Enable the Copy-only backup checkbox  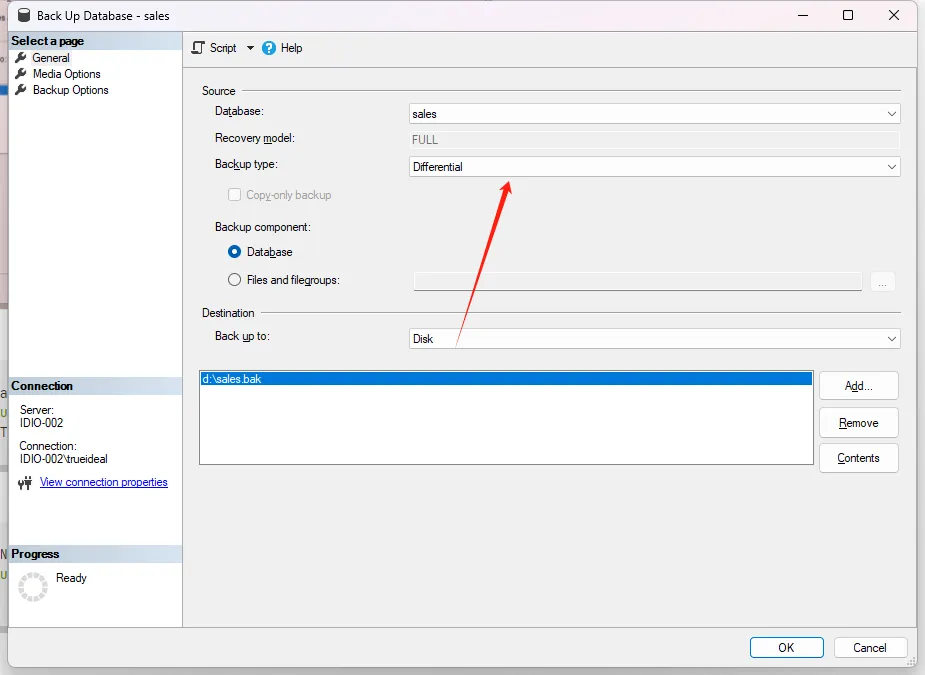pos(235,195)
